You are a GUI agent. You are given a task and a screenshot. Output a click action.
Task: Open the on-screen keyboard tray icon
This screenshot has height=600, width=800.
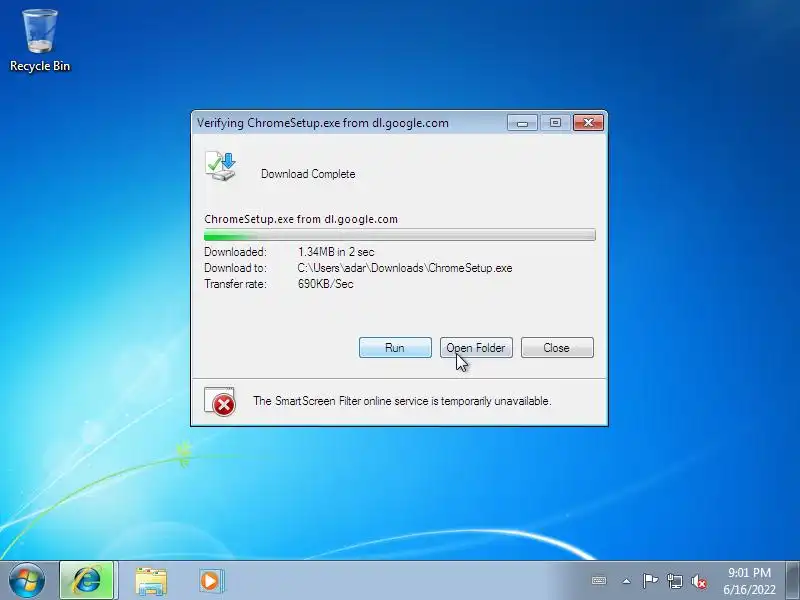599,581
